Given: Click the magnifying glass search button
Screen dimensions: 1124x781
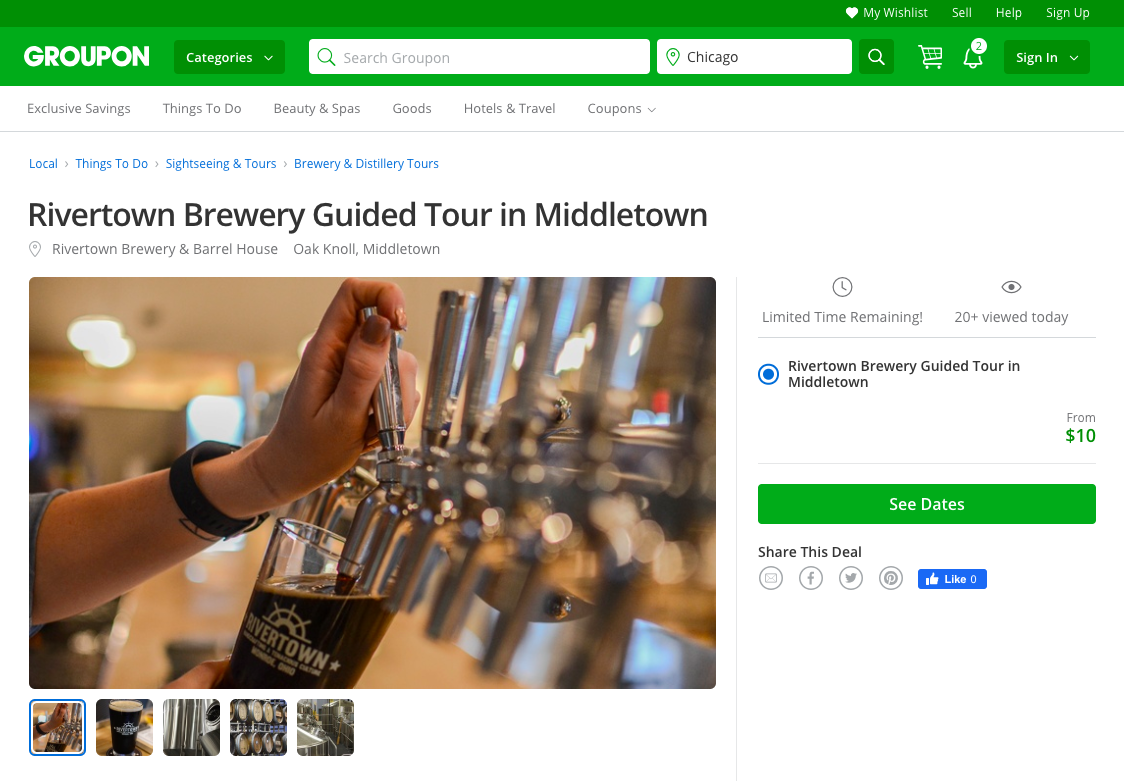Looking at the screenshot, I should click(876, 57).
